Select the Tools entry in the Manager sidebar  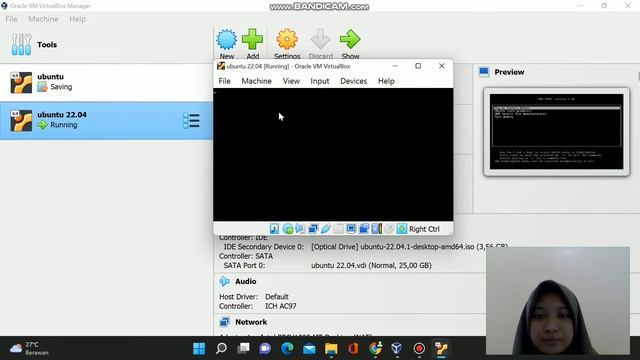(x=106, y=44)
